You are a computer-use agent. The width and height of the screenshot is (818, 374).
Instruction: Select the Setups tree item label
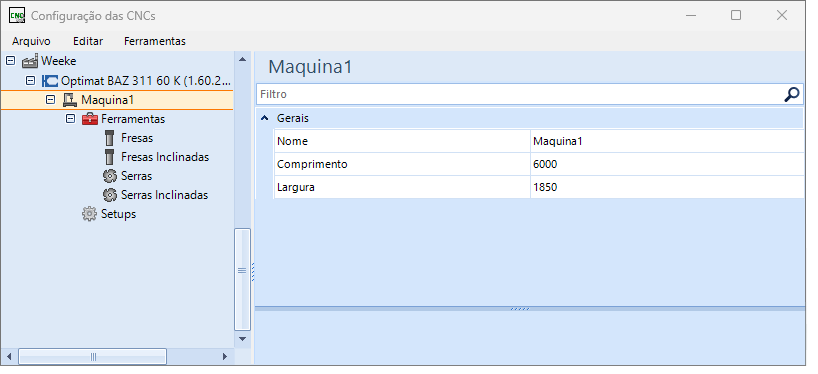tap(118, 214)
